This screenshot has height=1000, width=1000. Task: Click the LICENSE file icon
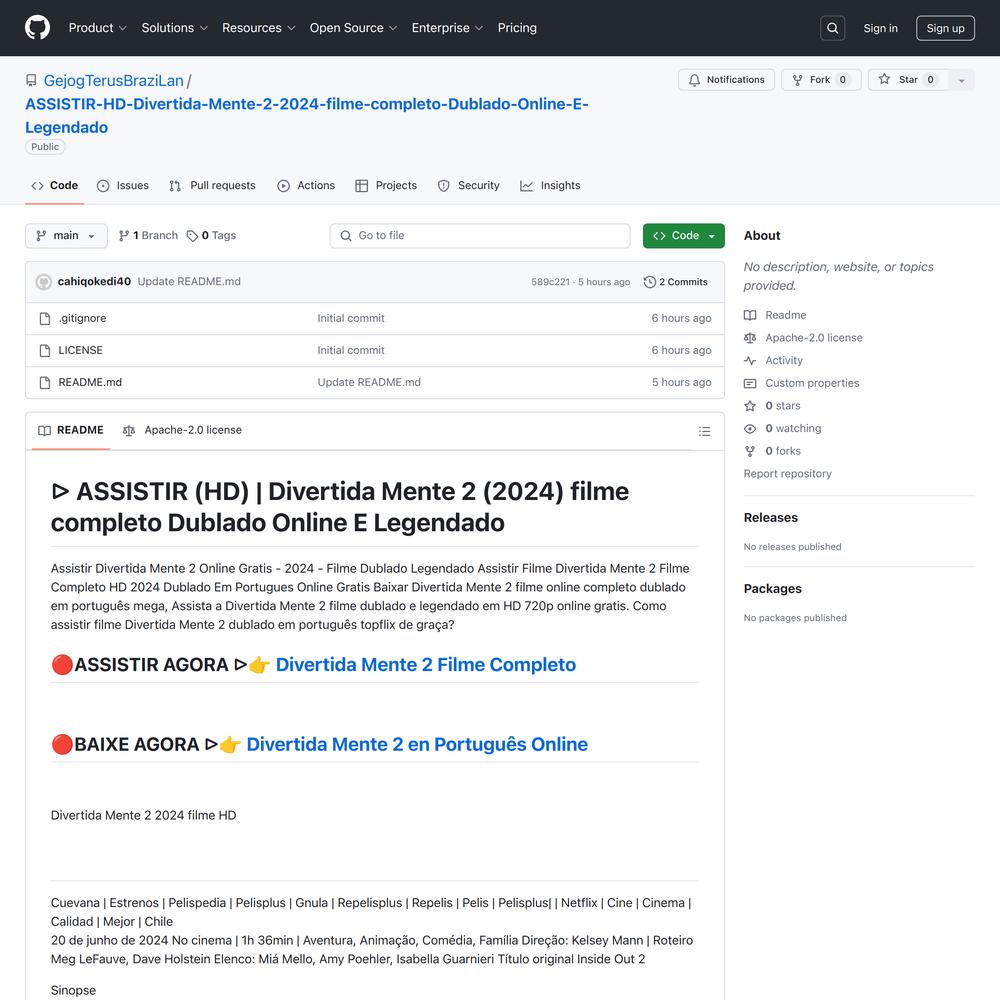tap(45, 350)
